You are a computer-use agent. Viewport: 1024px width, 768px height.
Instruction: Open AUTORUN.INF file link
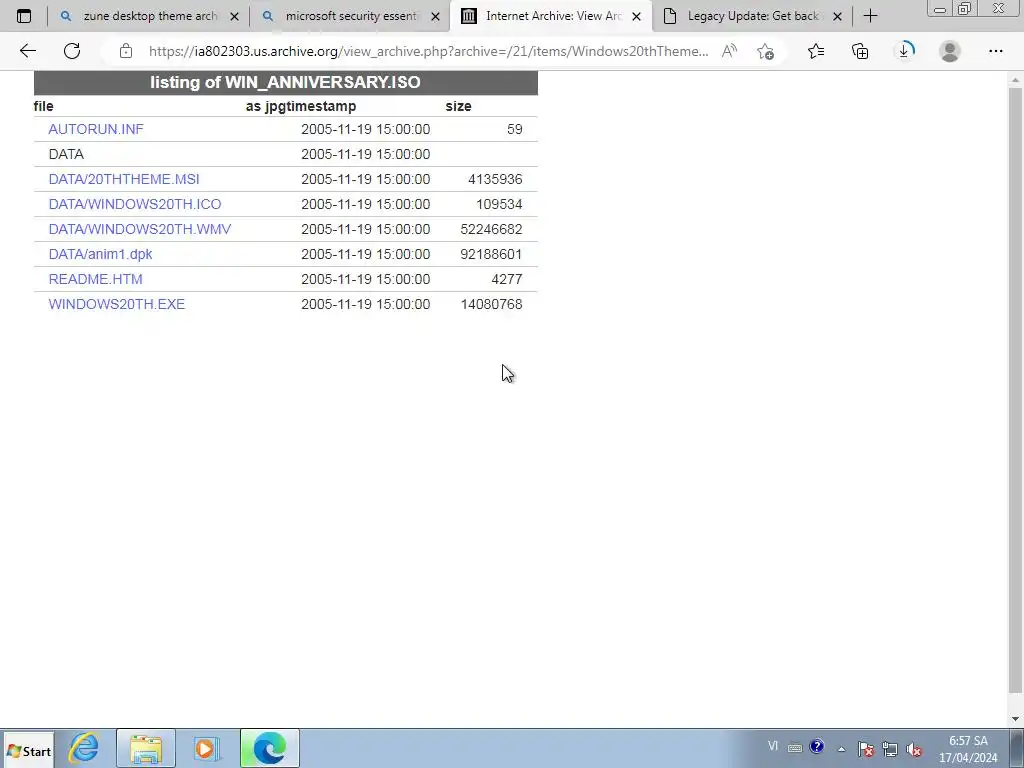(x=96, y=129)
